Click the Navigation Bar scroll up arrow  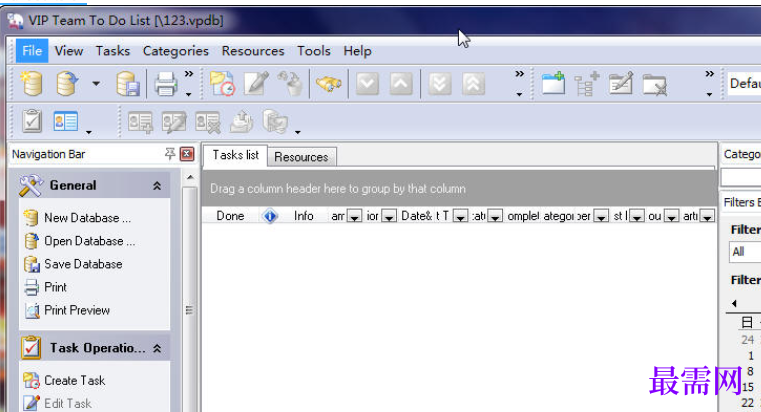tap(190, 178)
